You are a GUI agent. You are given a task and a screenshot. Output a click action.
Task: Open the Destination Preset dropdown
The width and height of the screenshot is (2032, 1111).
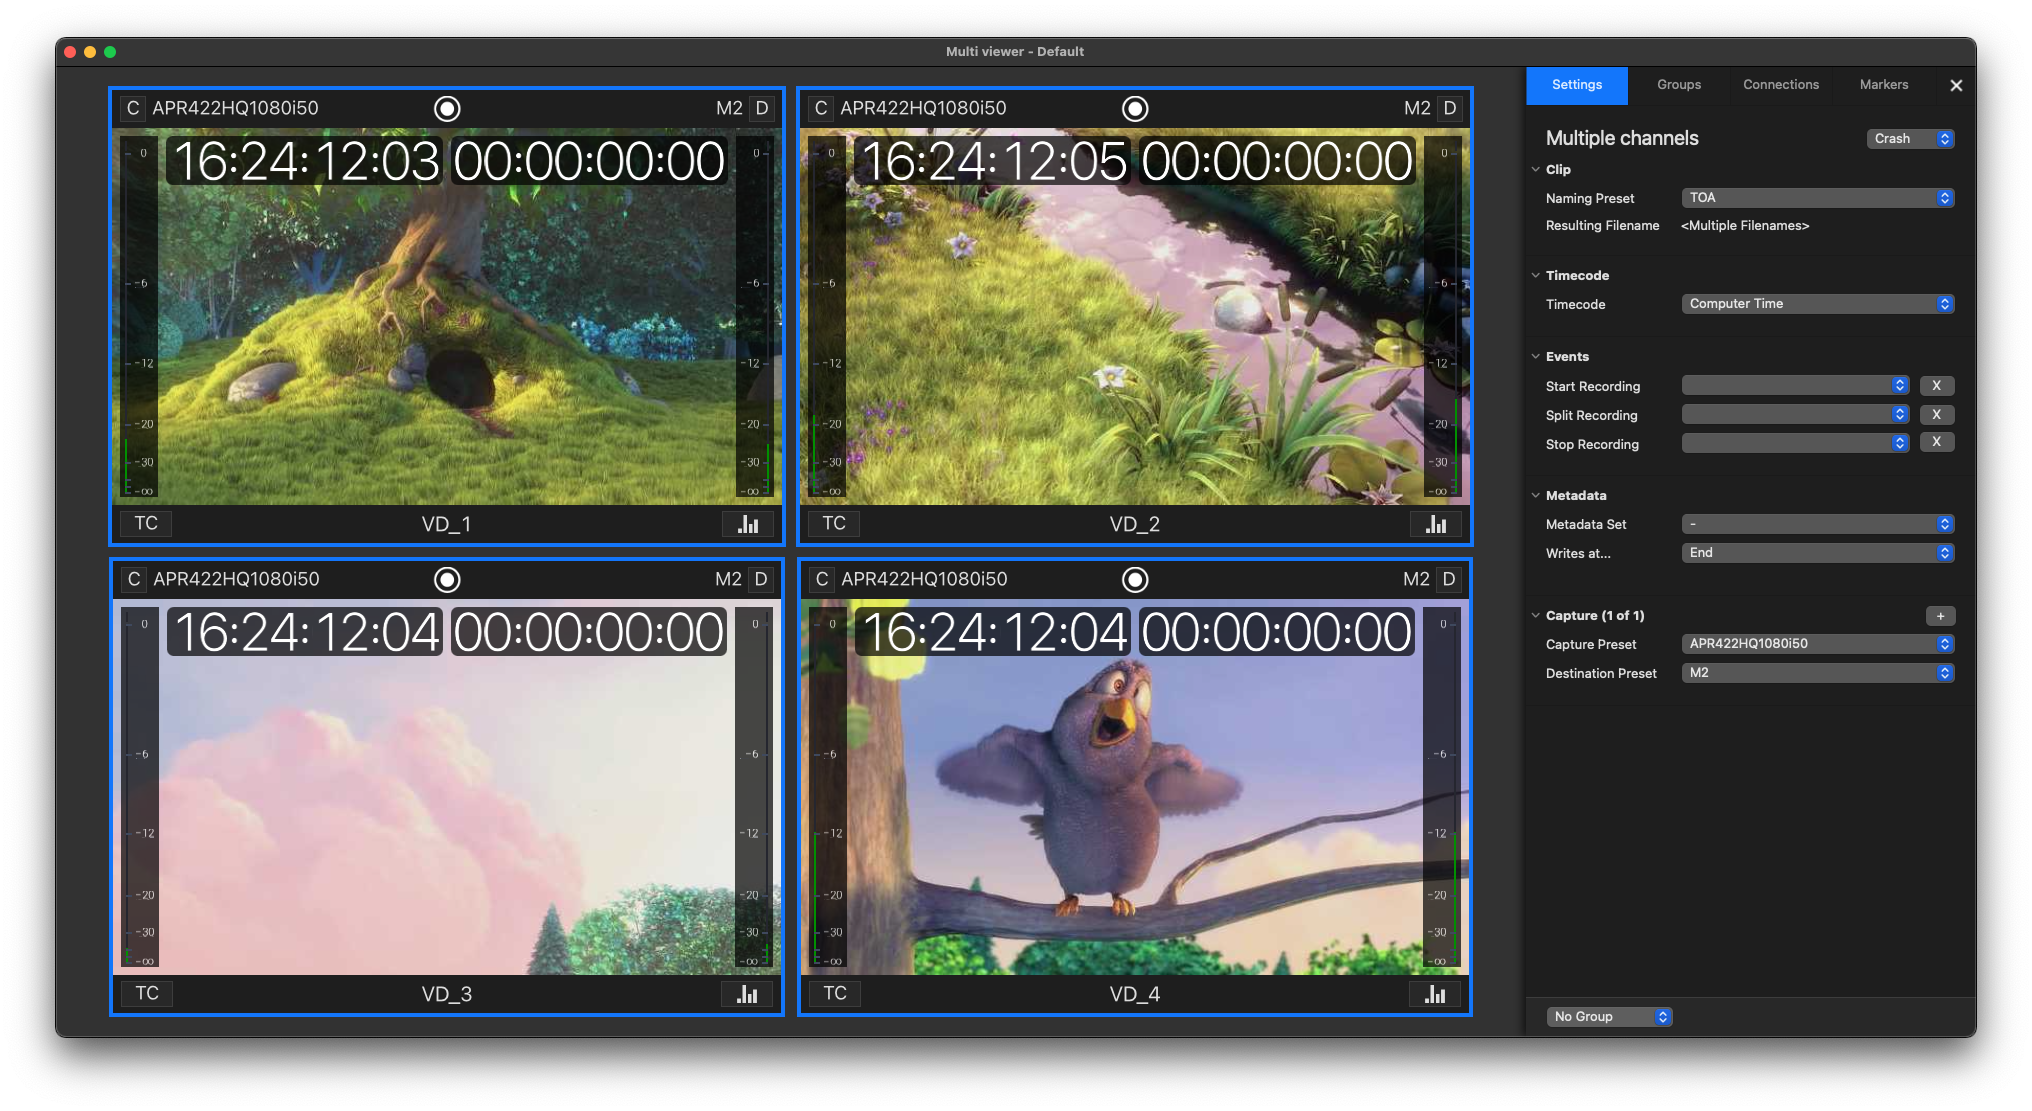click(x=1817, y=673)
